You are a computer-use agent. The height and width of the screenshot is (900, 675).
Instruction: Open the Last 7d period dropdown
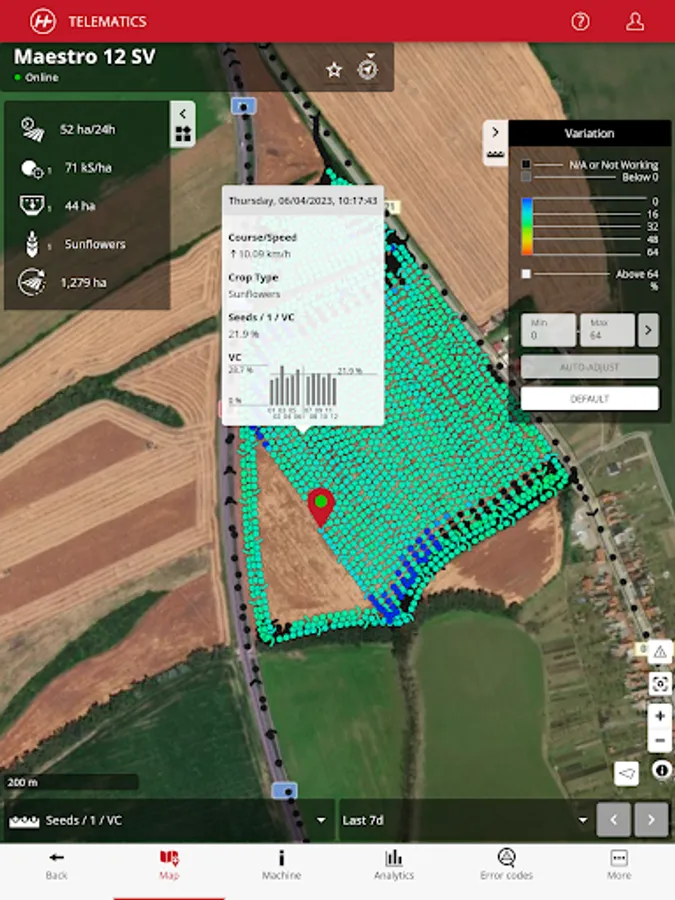(x=465, y=820)
